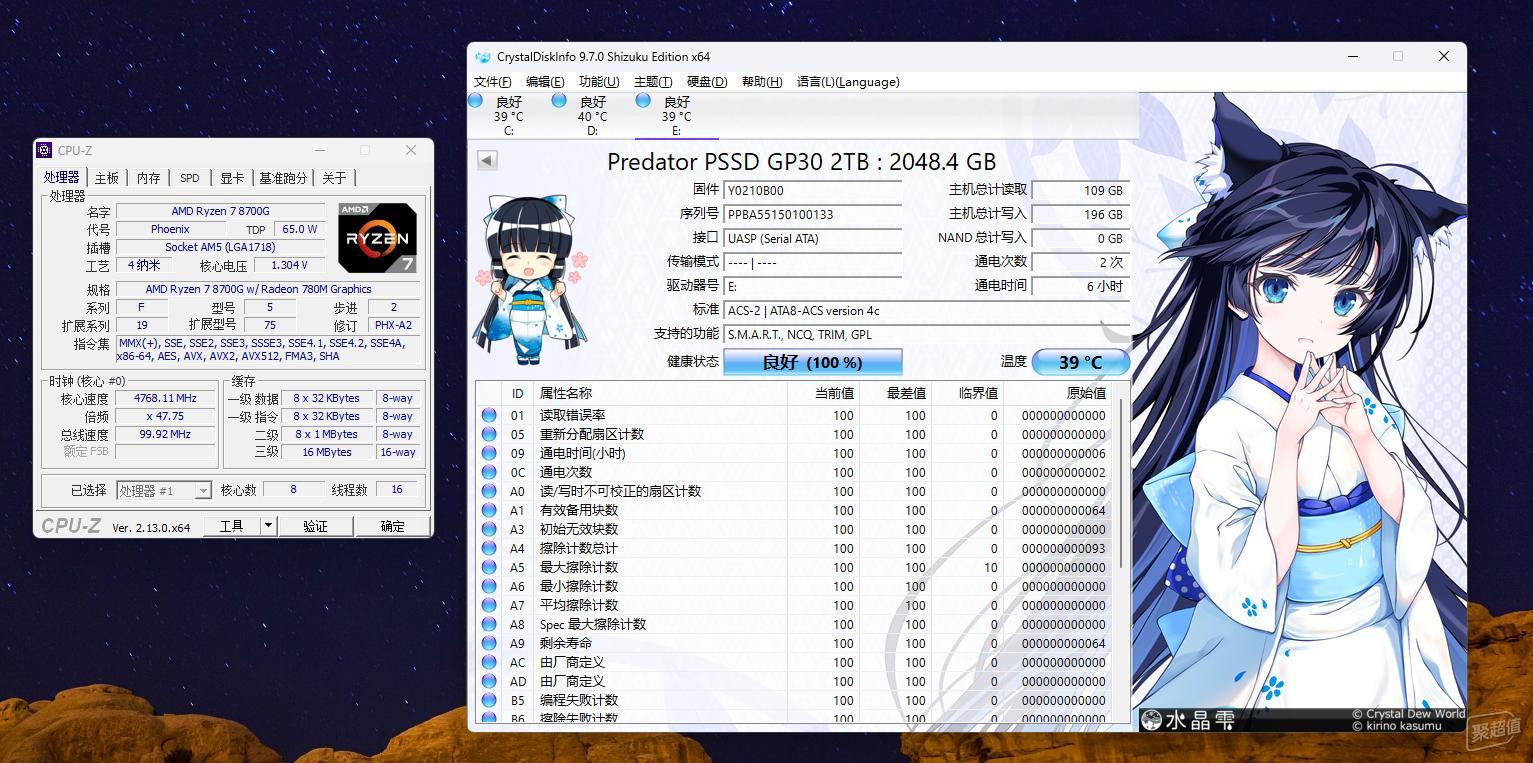Click status orb for attribute 01 read error rate
Image resolution: width=1533 pixels, height=763 pixels.
point(489,415)
